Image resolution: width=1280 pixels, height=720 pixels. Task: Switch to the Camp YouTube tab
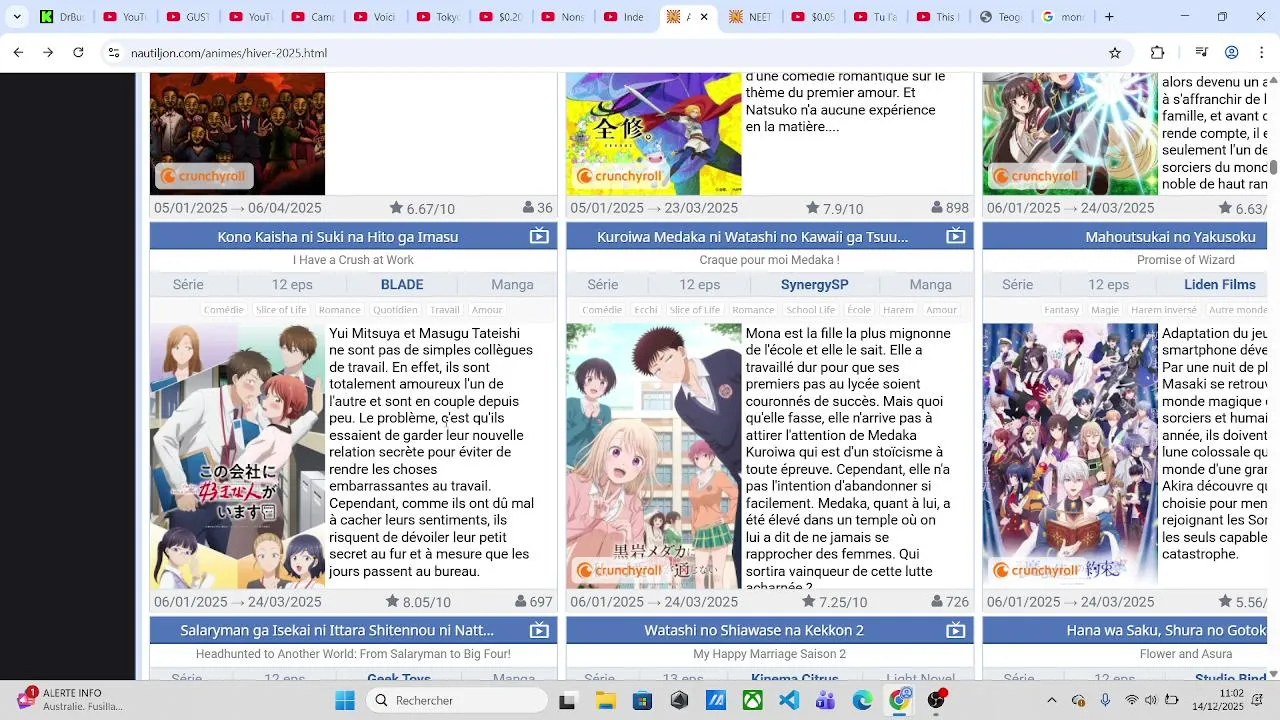coord(313,17)
